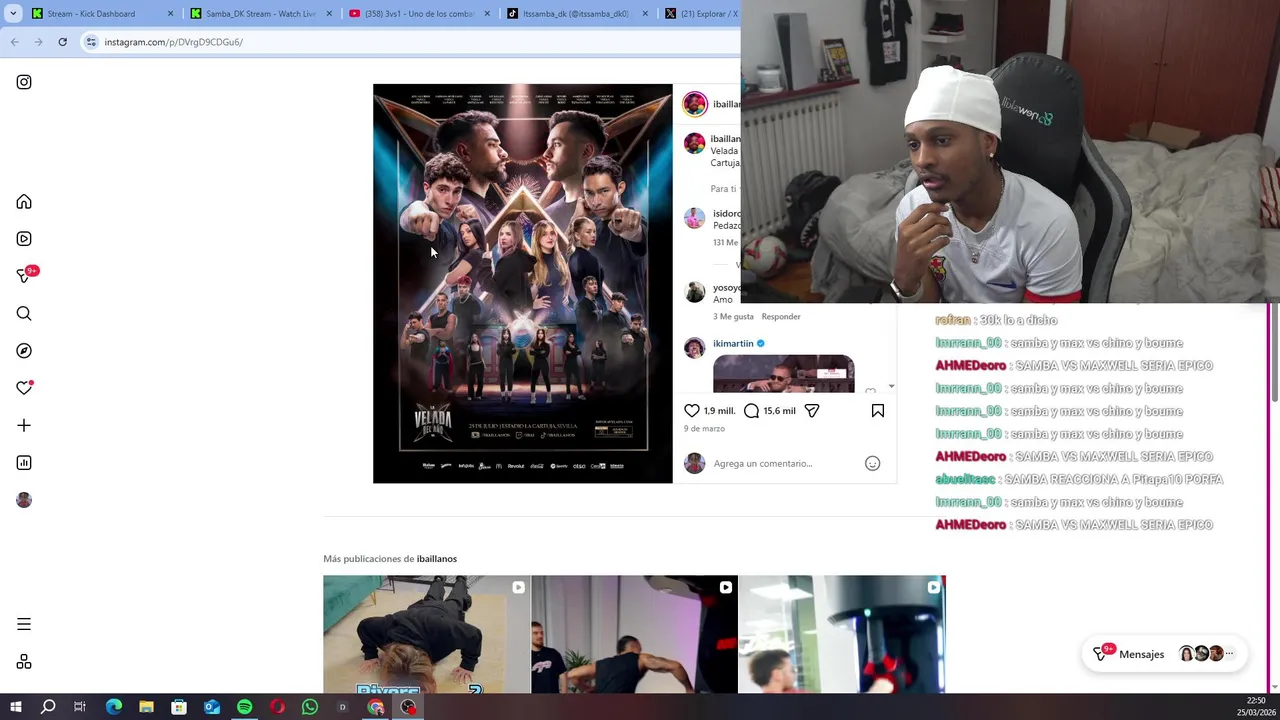Open Outlook from taskbar
The image size is (1280, 720).
tap(212, 707)
